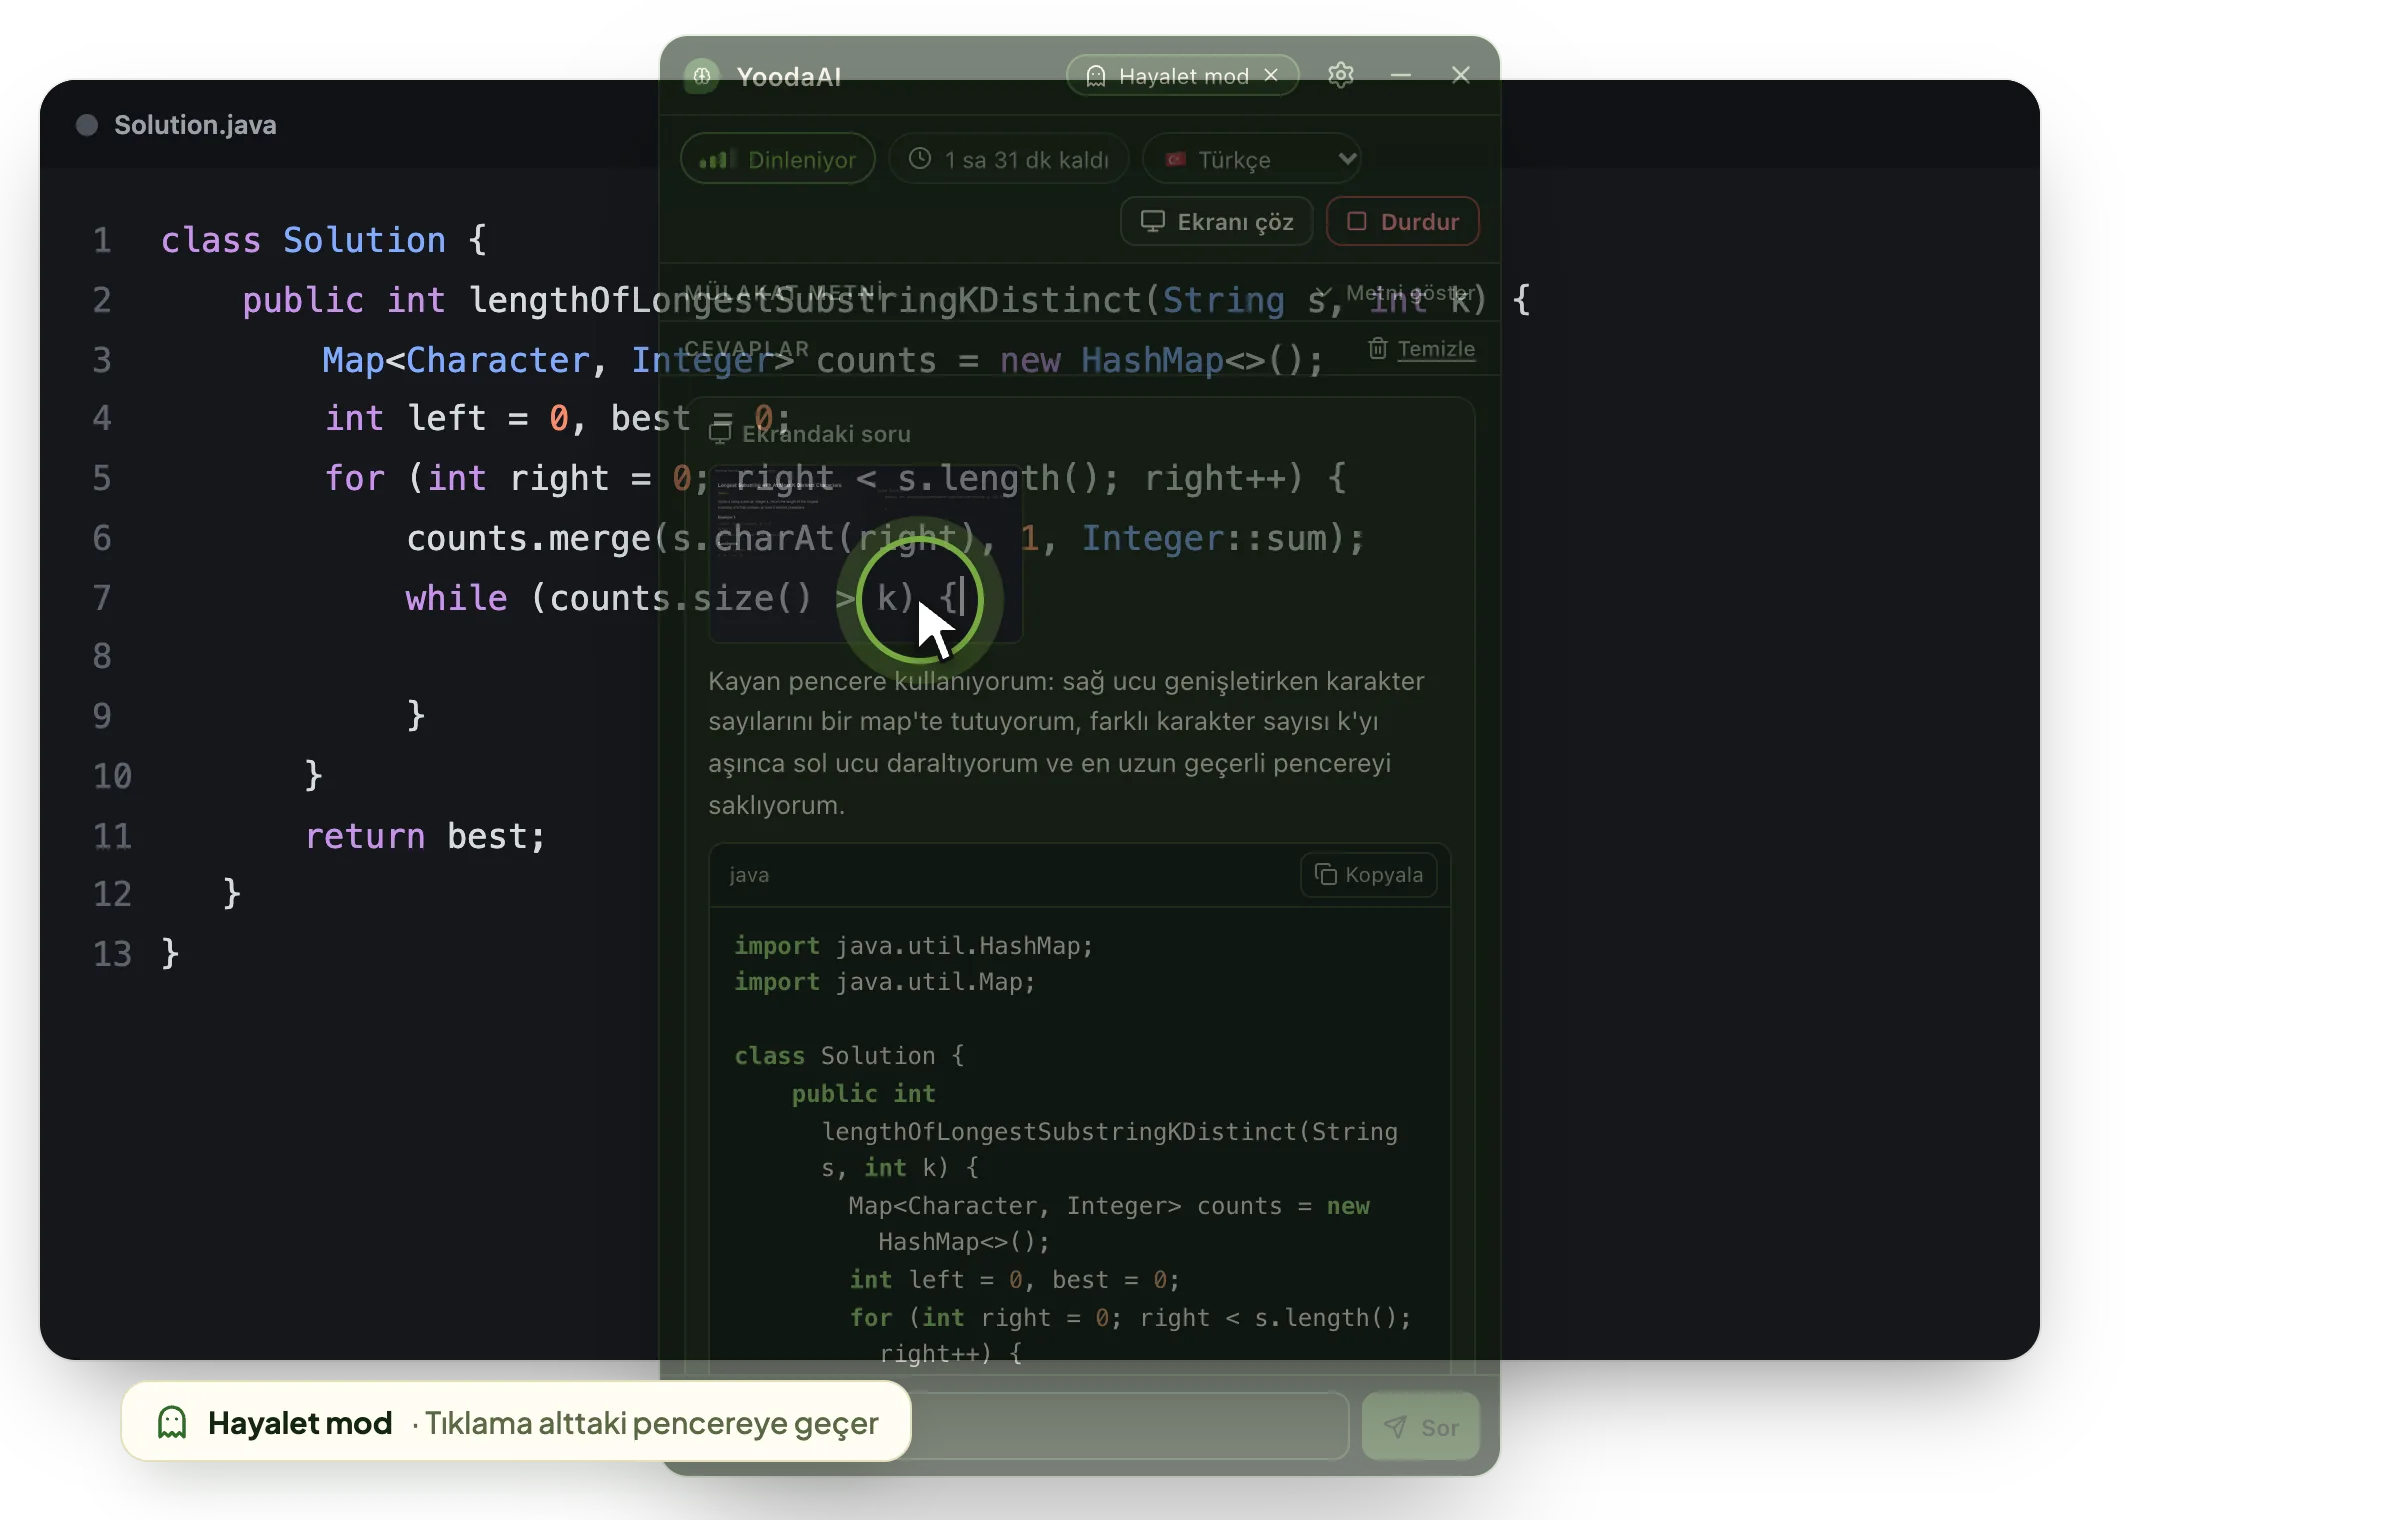Click the trash icon beside Temizle
The width and height of the screenshot is (2400, 1520).
click(1377, 348)
